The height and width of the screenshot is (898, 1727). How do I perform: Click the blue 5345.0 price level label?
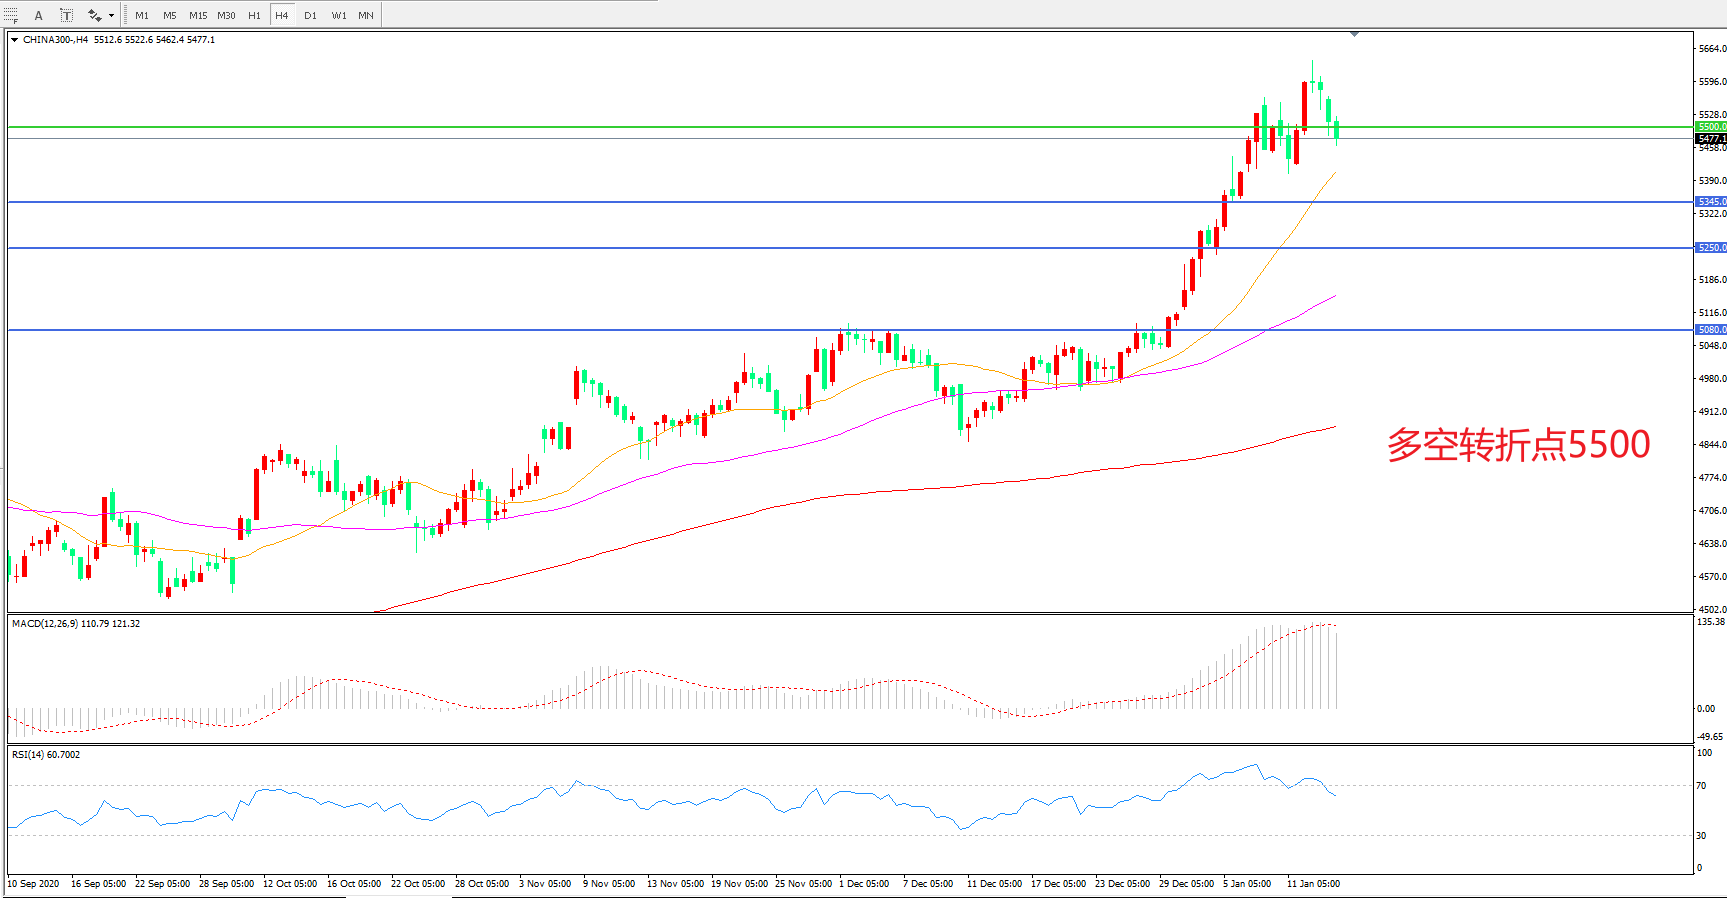tap(1711, 202)
